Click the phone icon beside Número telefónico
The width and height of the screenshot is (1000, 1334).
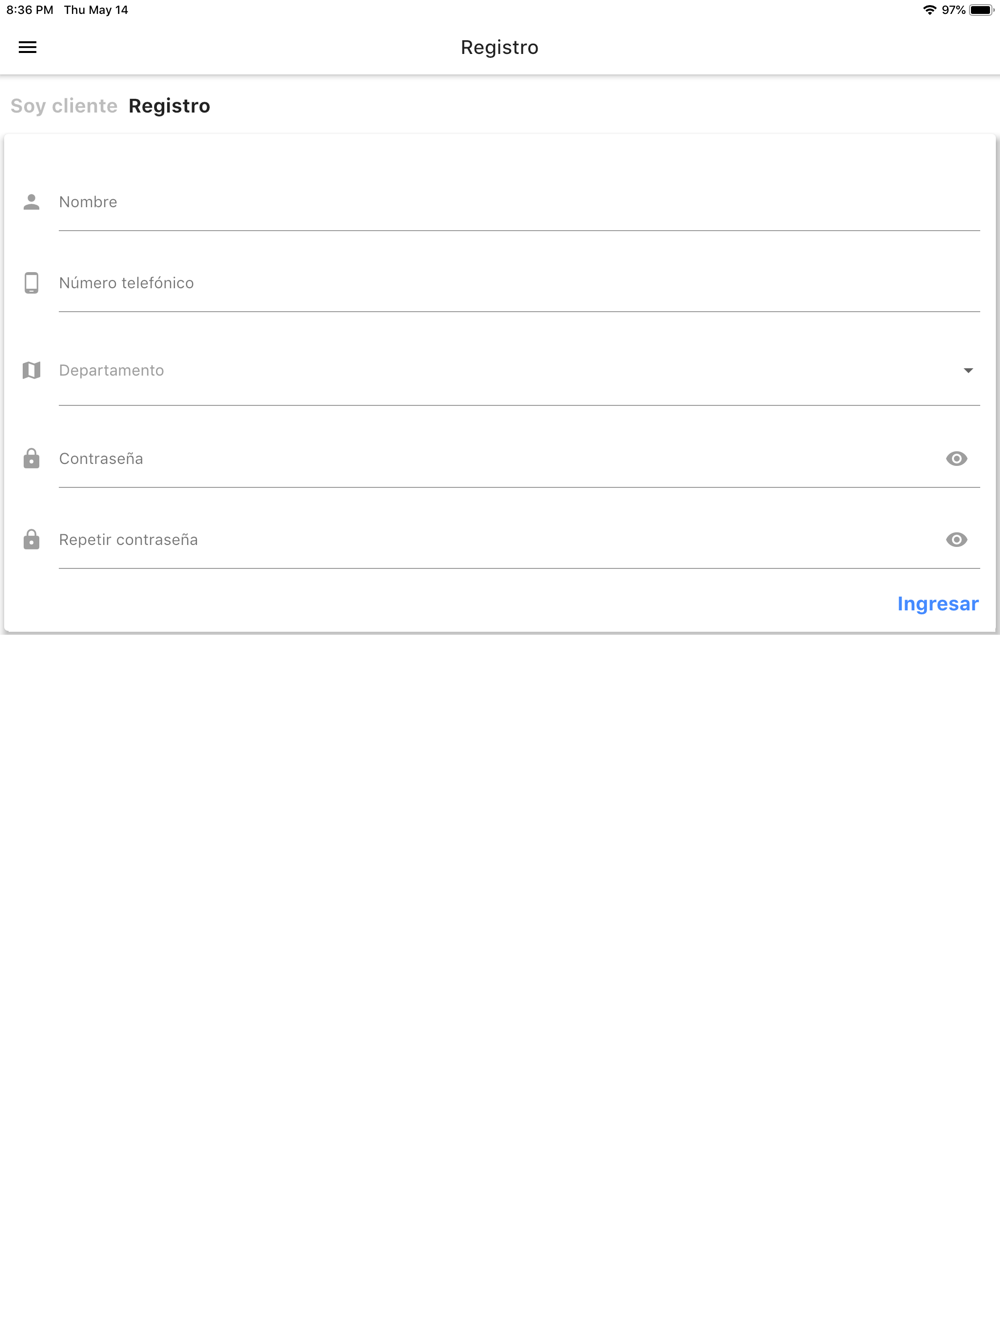[x=32, y=283]
